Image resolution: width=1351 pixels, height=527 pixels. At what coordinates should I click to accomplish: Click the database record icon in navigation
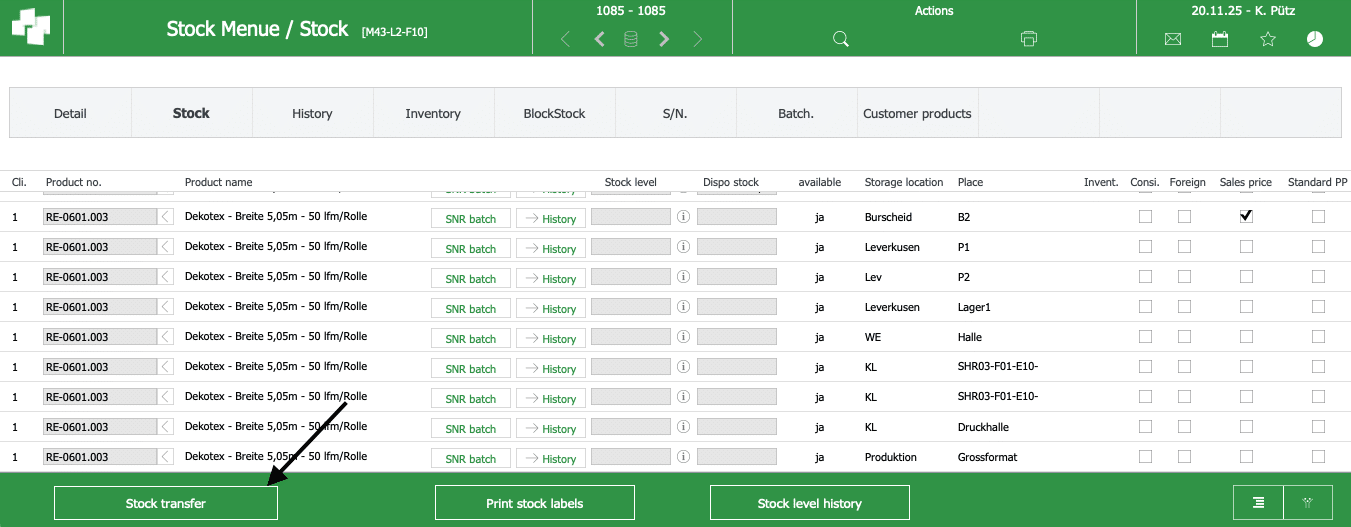click(x=631, y=39)
